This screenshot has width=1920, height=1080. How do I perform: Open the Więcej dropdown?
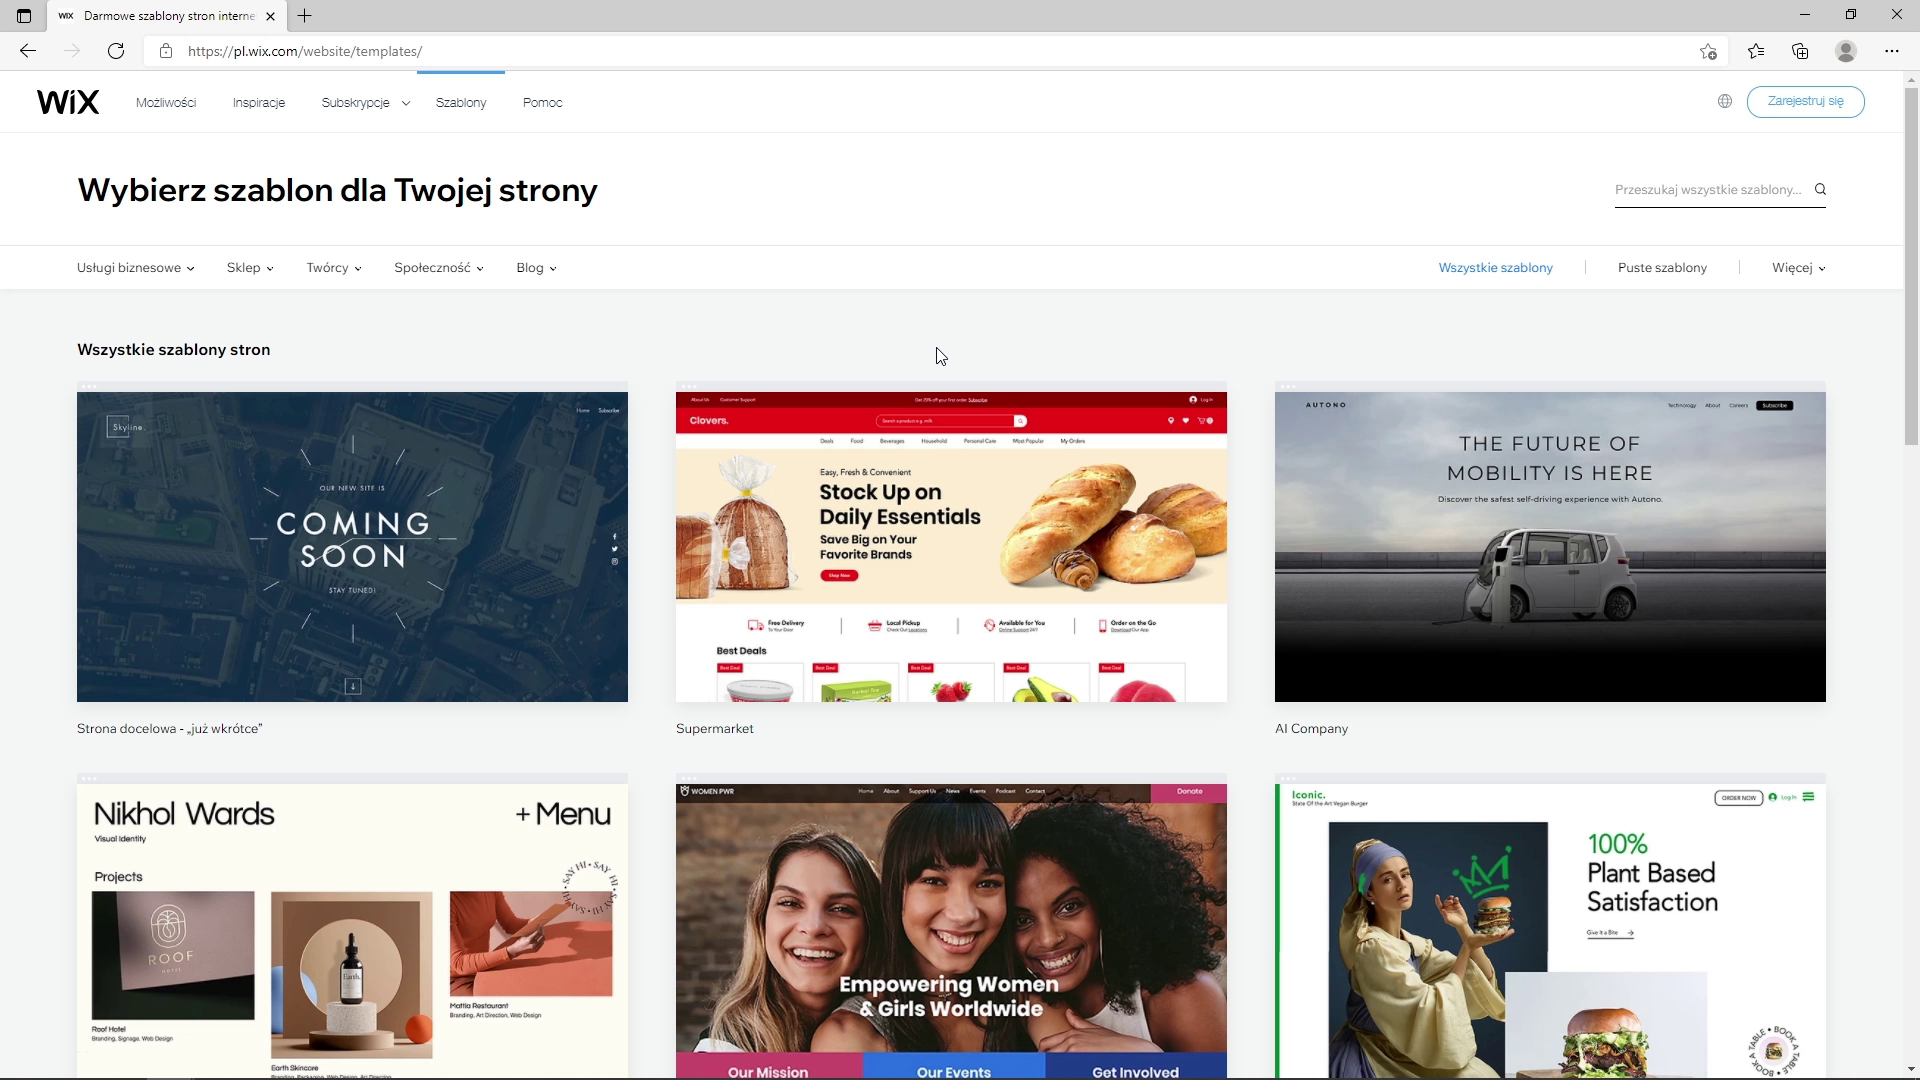(x=1798, y=268)
